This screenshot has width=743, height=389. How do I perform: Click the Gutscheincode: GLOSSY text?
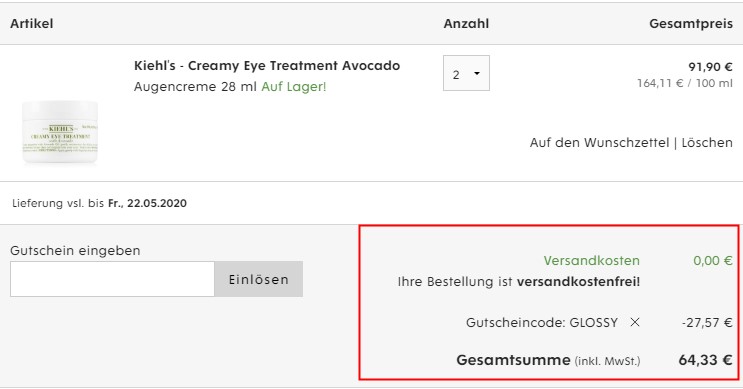coord(542,323)
